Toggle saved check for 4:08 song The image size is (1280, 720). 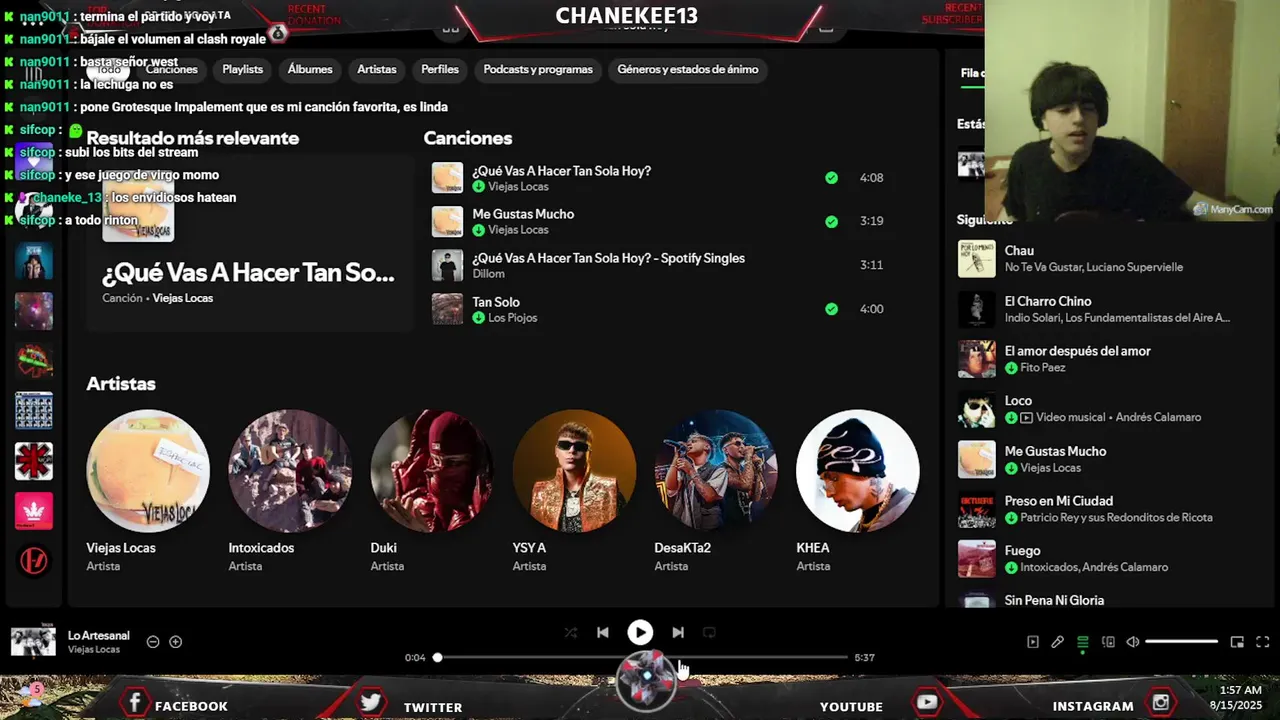pos(831,178)
